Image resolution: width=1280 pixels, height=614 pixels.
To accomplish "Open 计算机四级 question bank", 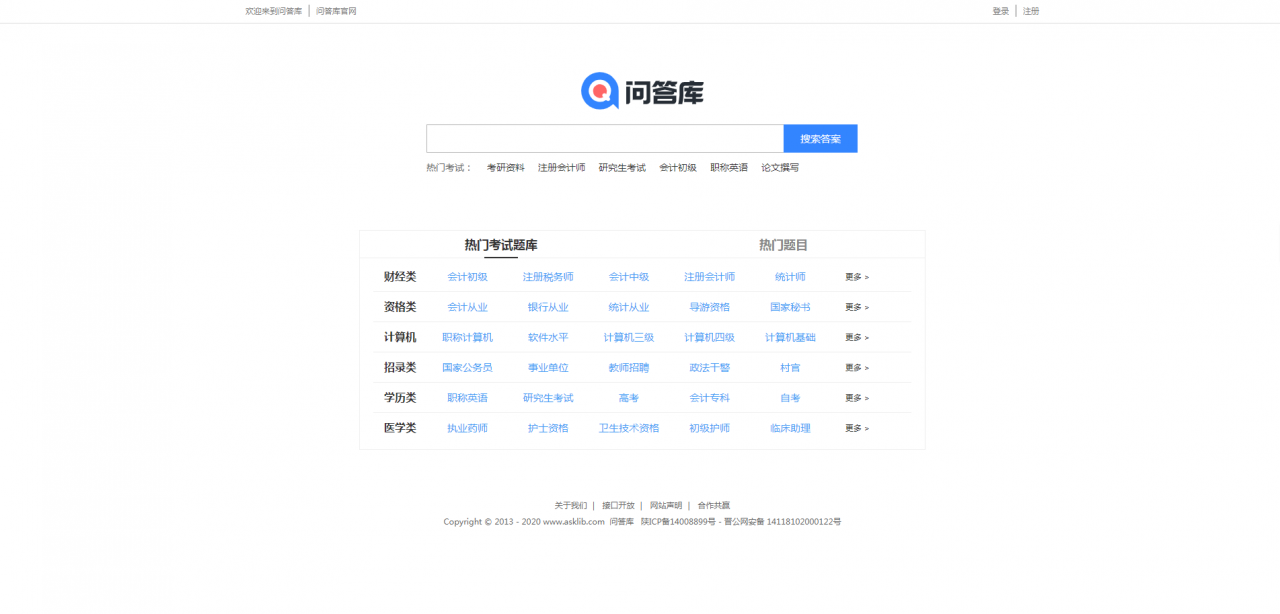I will tap(709, 337).
